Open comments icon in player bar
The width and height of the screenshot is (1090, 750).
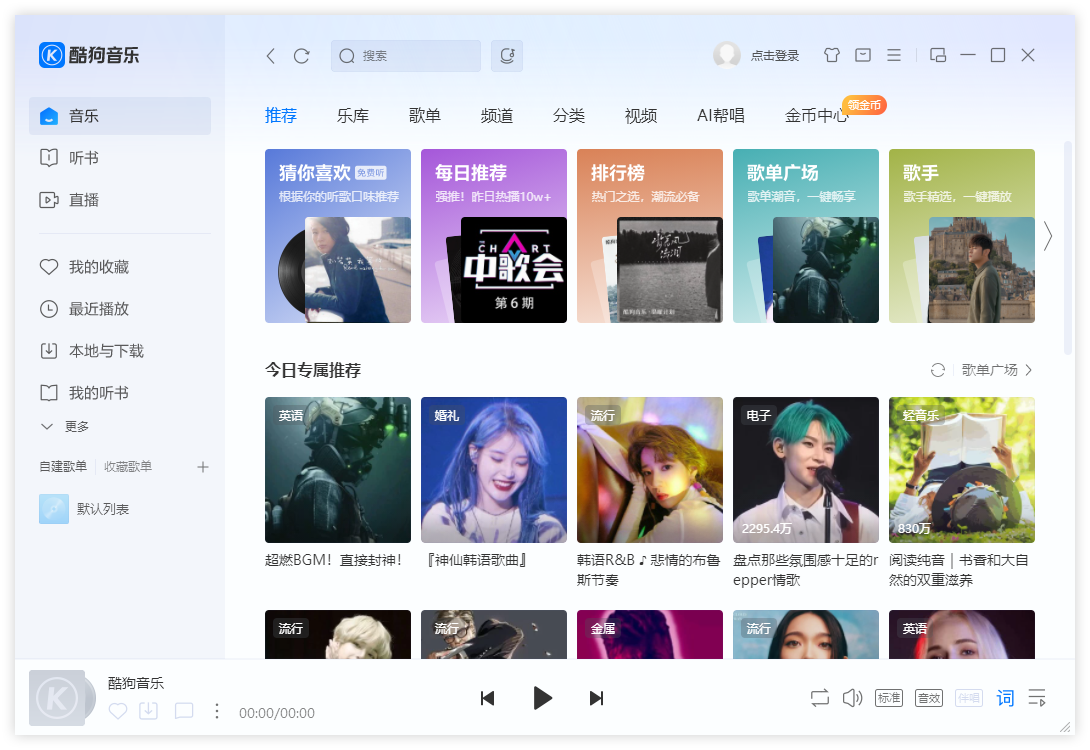[x=184, y=711]
